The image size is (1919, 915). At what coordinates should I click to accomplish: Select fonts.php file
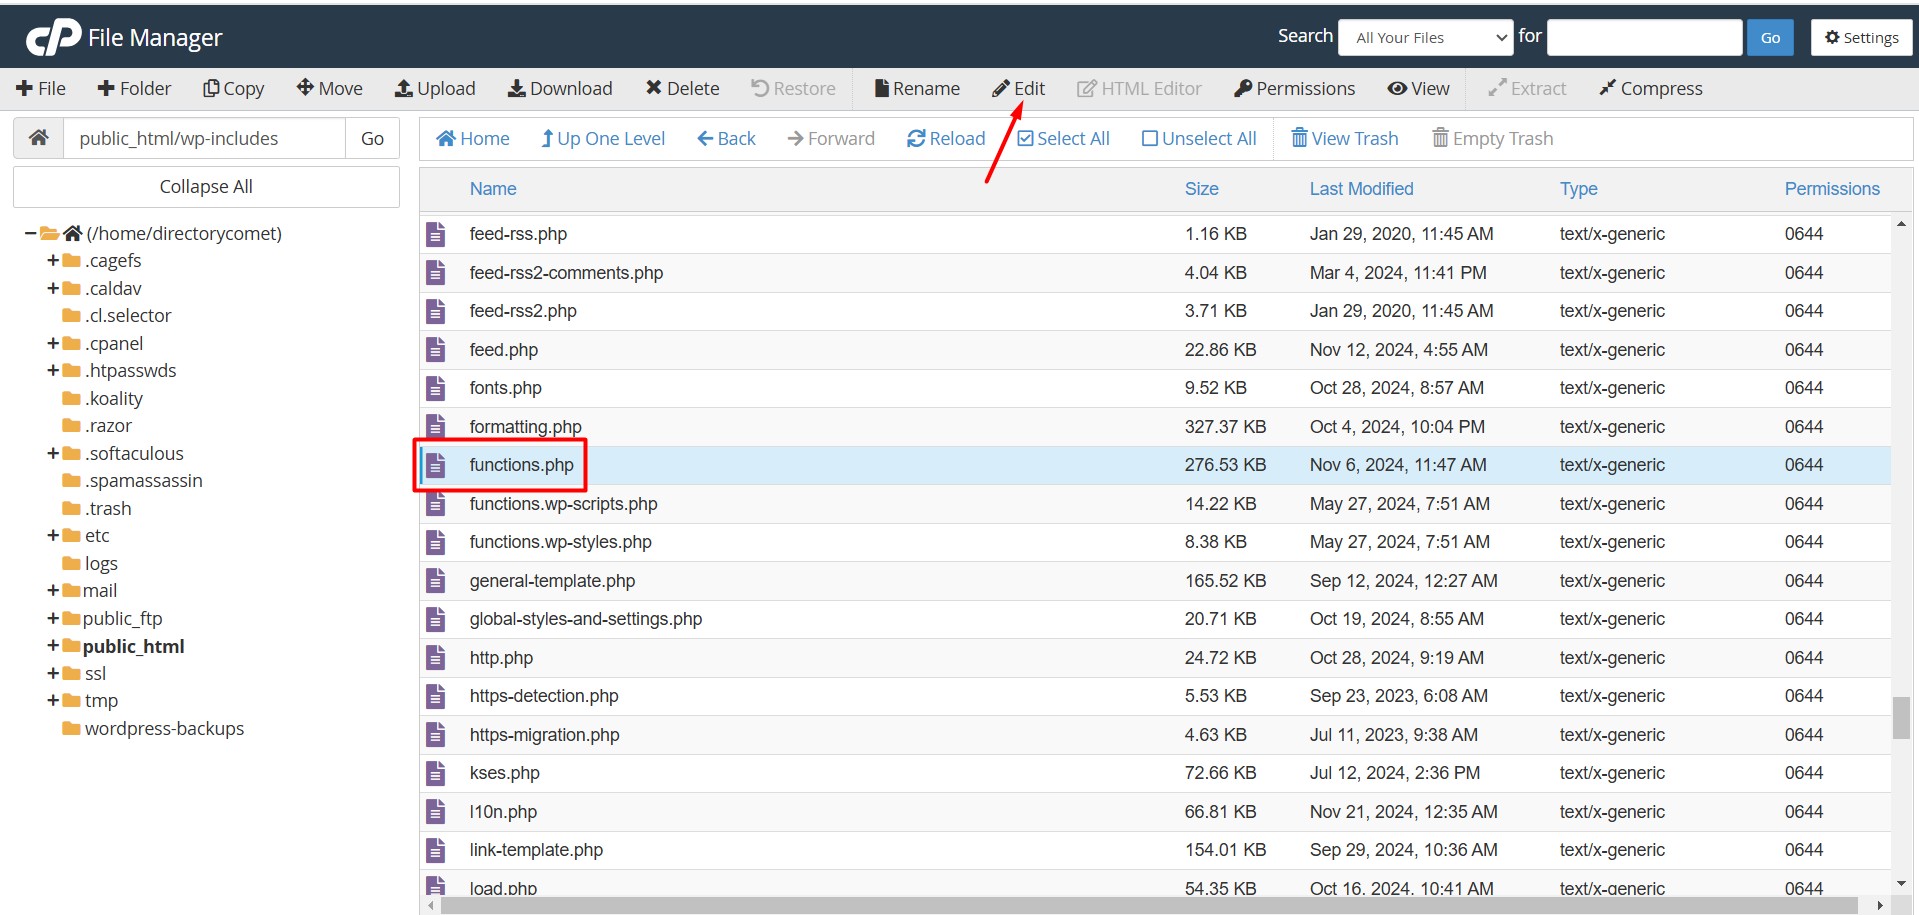tap(1155, 388)
